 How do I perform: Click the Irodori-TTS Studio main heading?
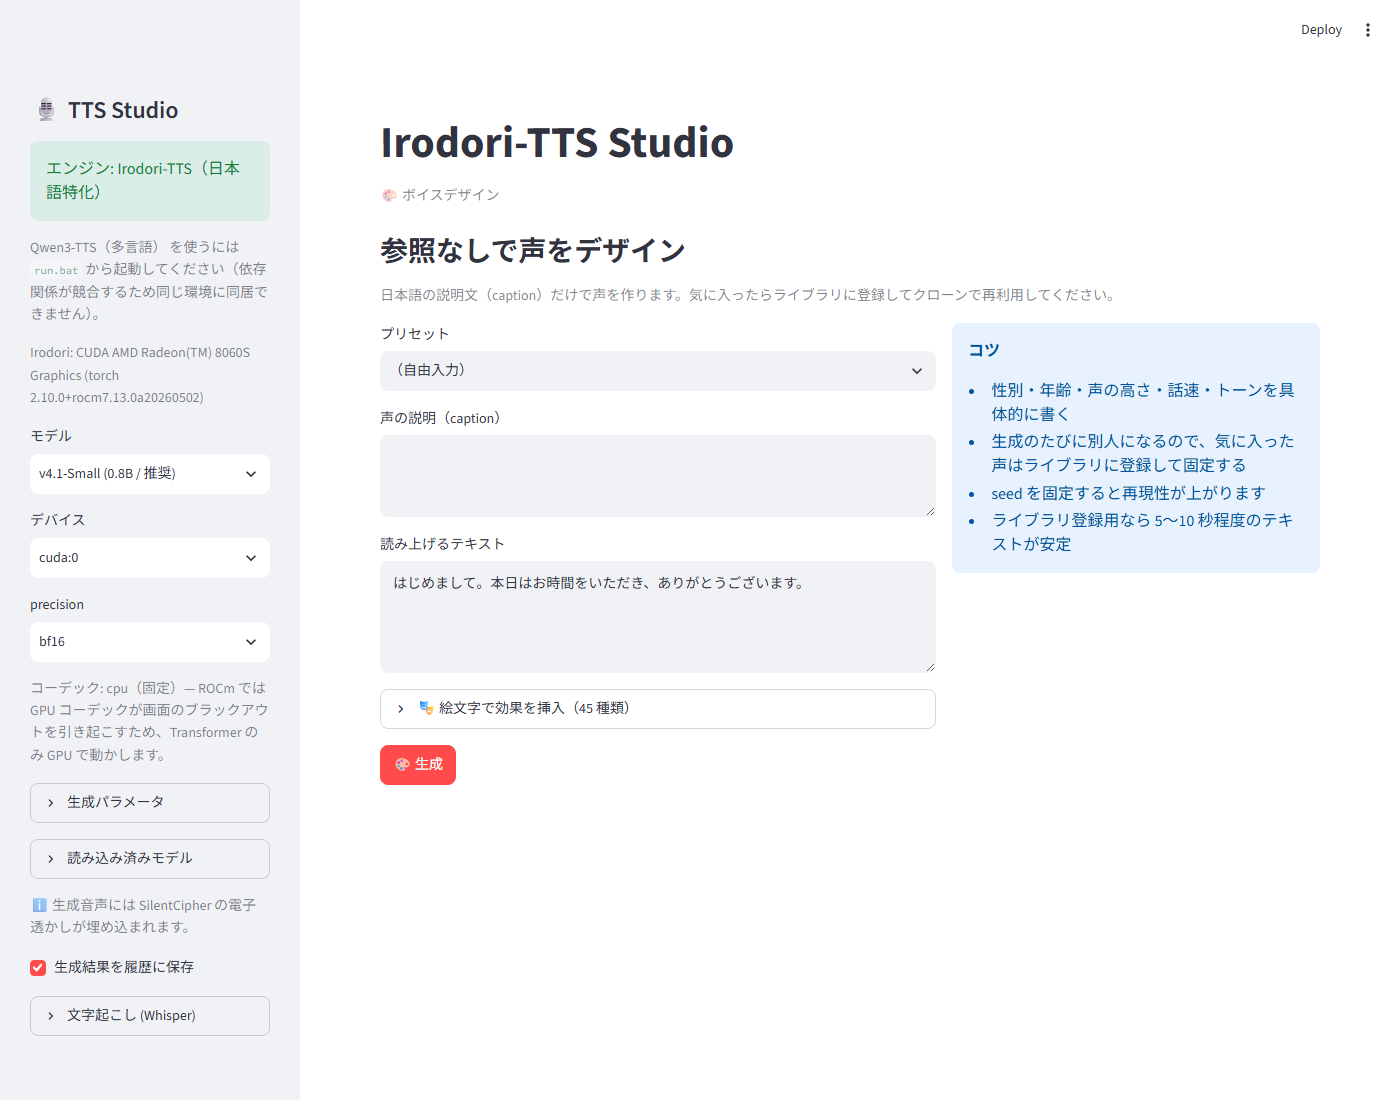[x=557, y=143]
